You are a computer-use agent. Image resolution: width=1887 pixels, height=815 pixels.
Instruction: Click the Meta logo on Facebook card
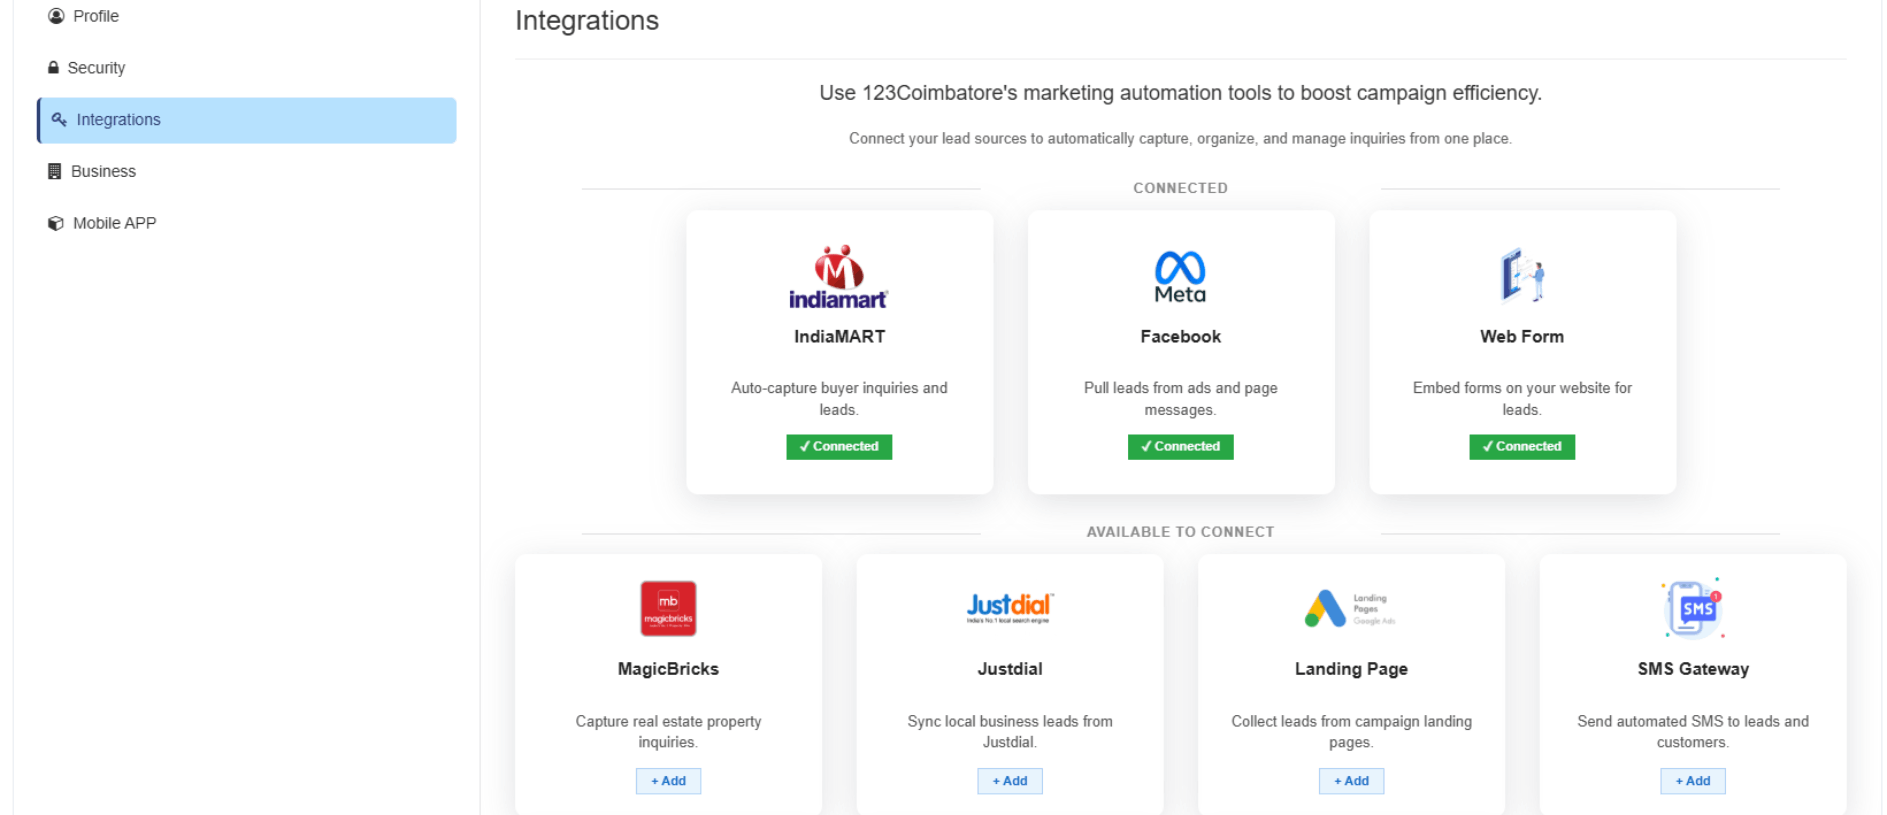[1180, 277]
